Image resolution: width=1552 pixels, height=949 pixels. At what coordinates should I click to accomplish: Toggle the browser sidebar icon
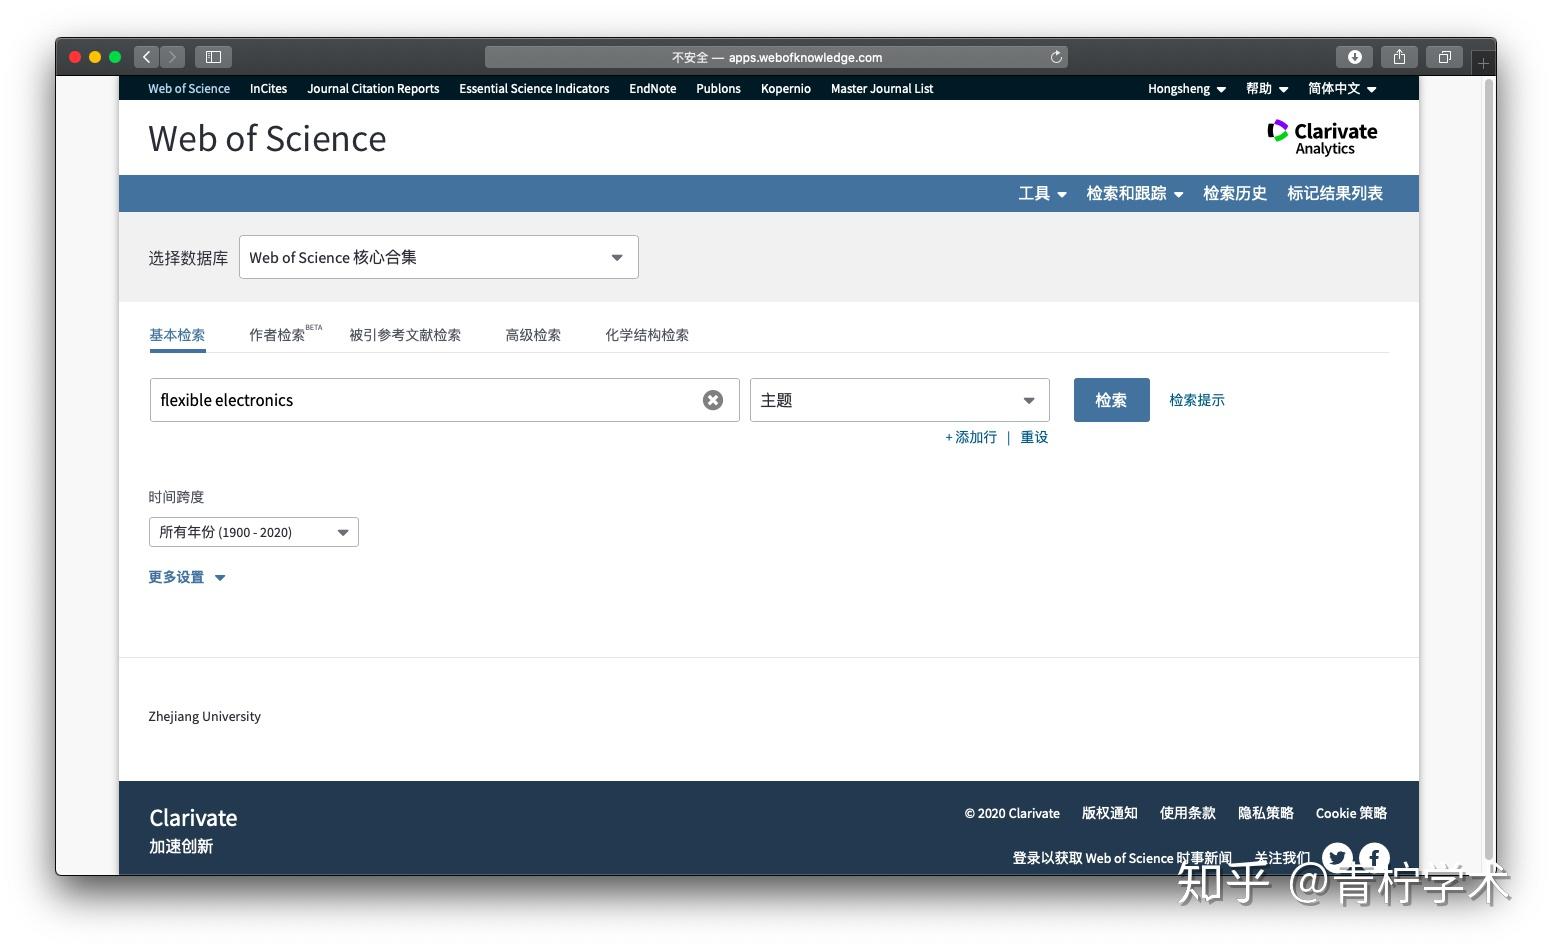coord(212,57)
